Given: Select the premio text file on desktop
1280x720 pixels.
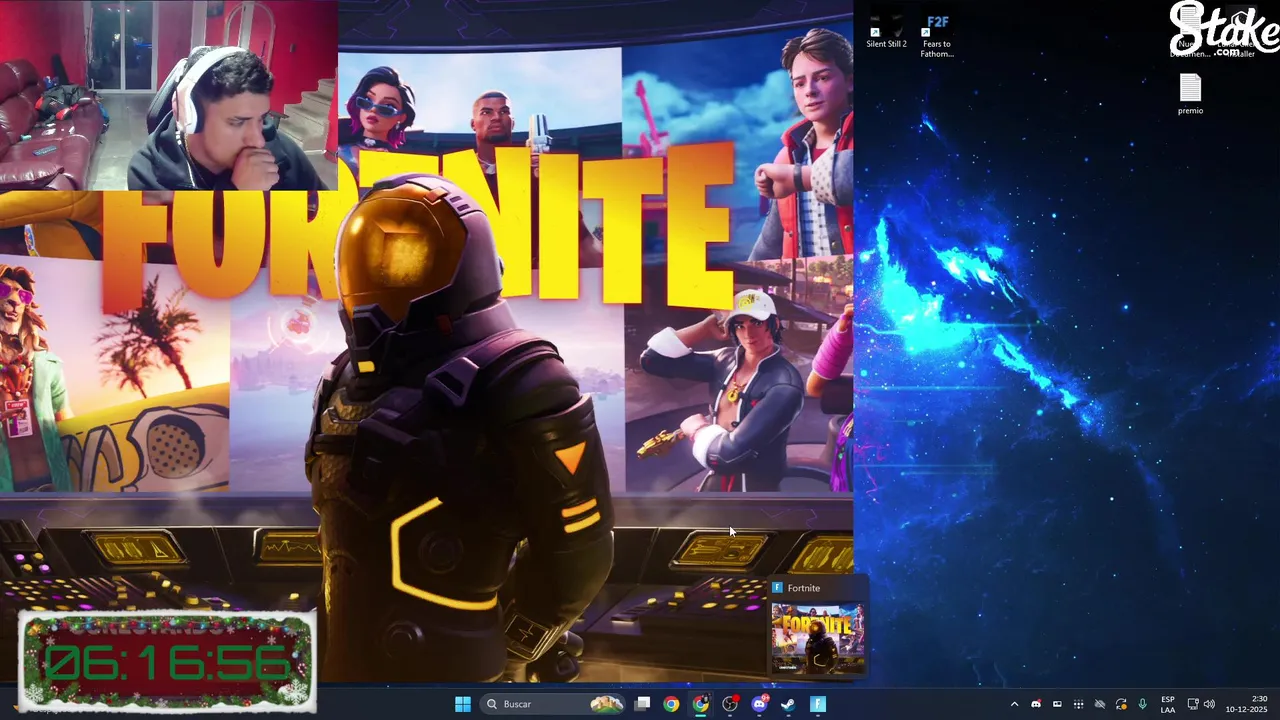Looking at the screenshot, I should click(1190, 95).
